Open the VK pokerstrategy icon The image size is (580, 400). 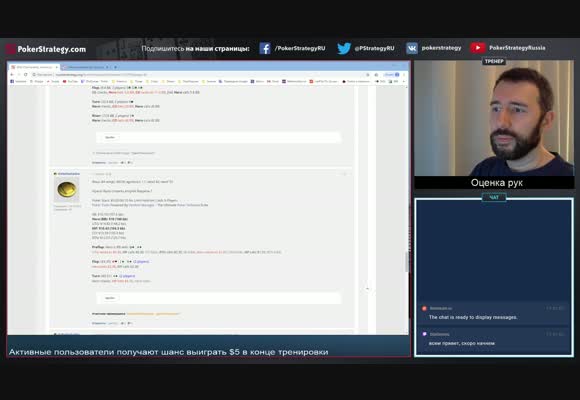pos(412,48)
